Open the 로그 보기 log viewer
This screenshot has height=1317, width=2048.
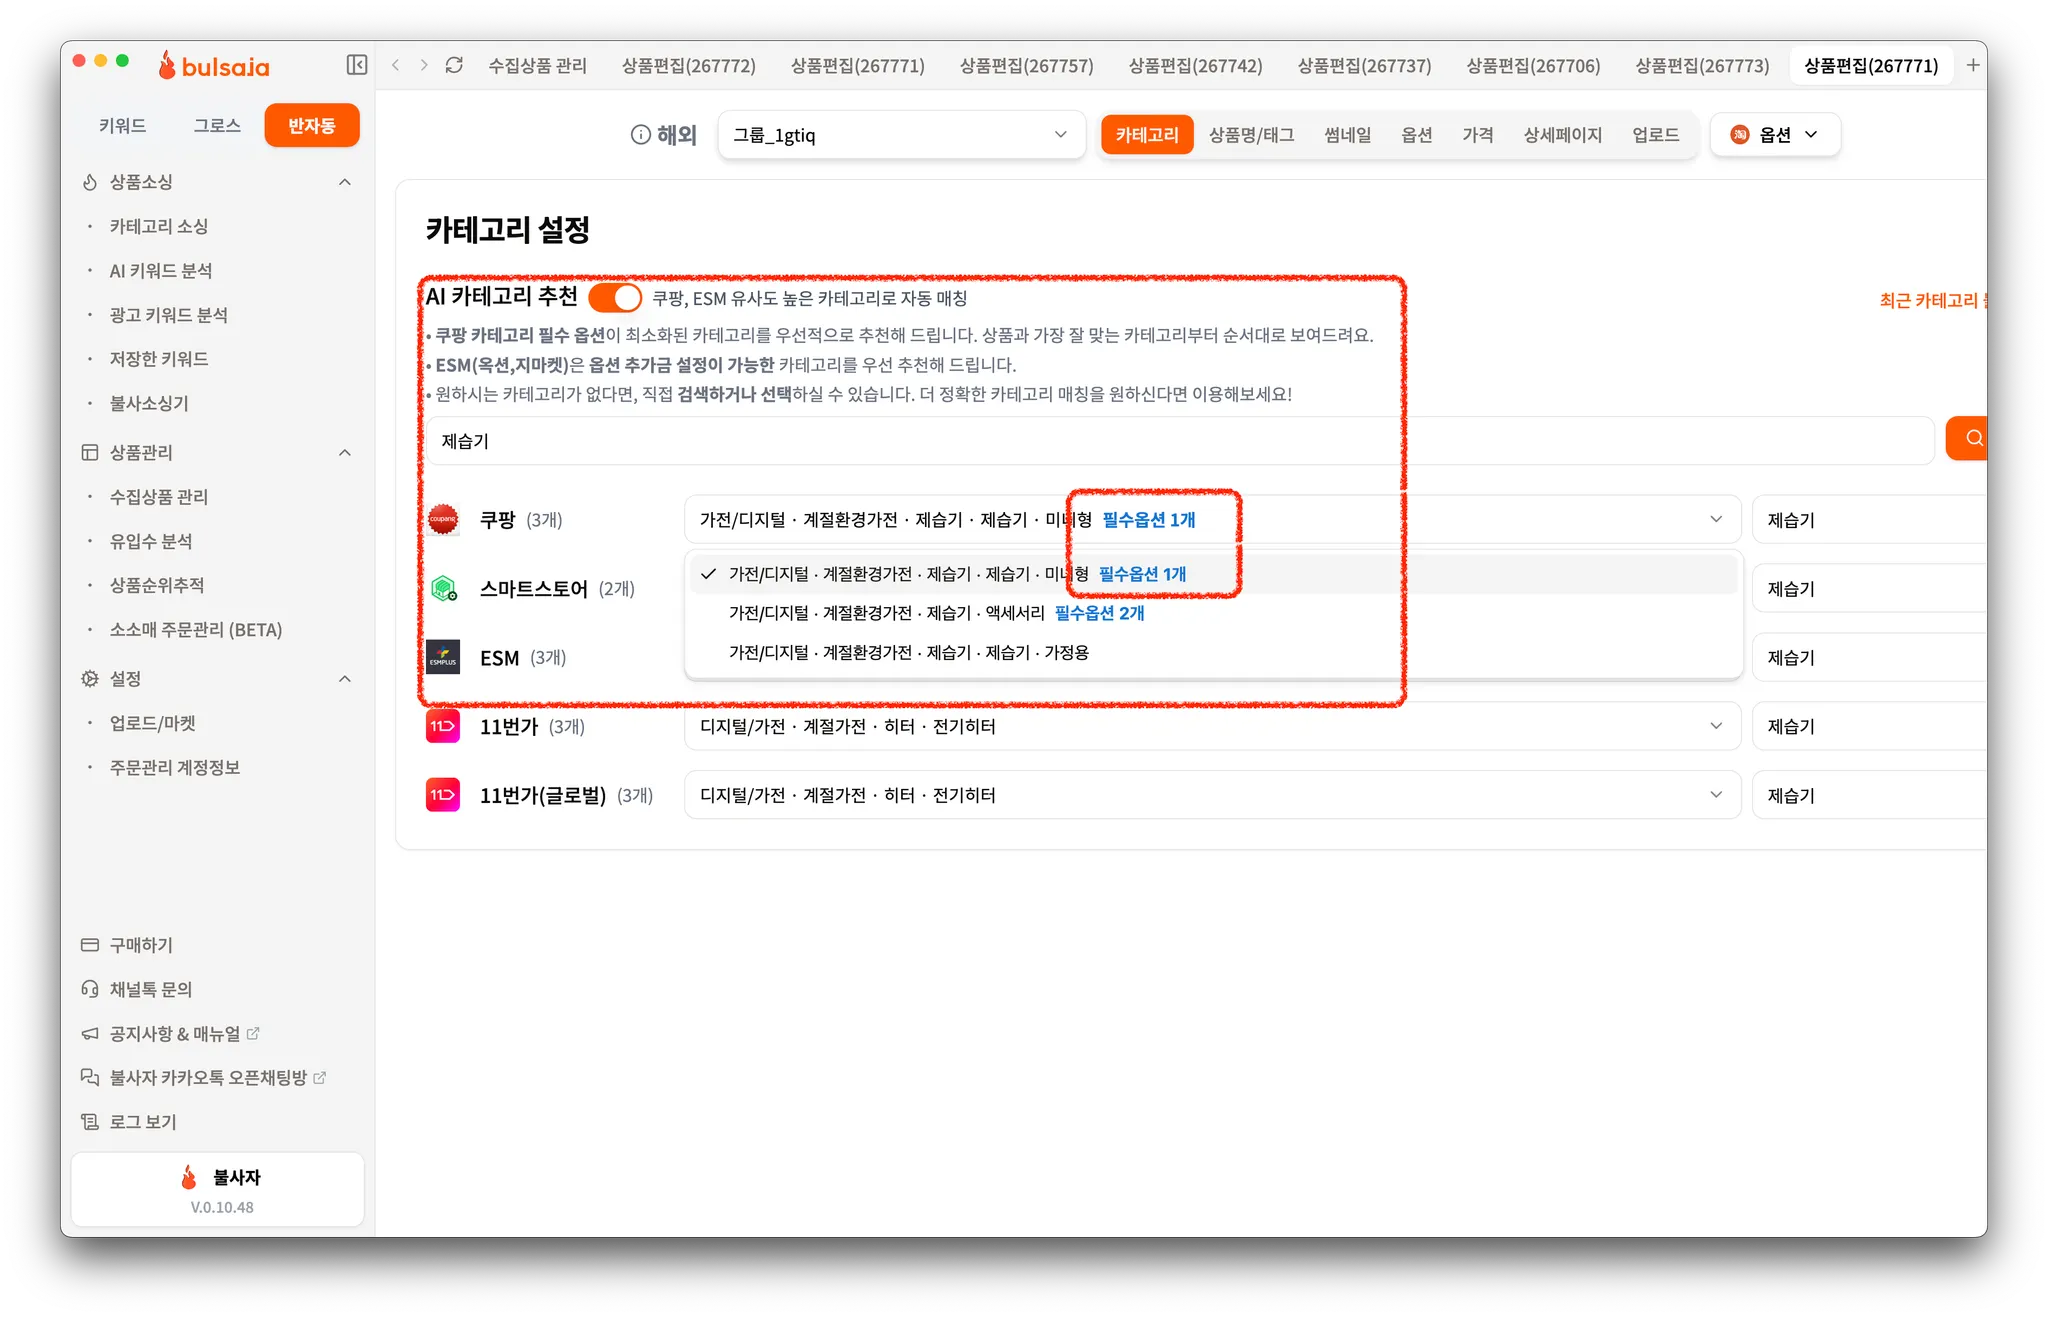pyautogui.click(x=143, y=1122)
